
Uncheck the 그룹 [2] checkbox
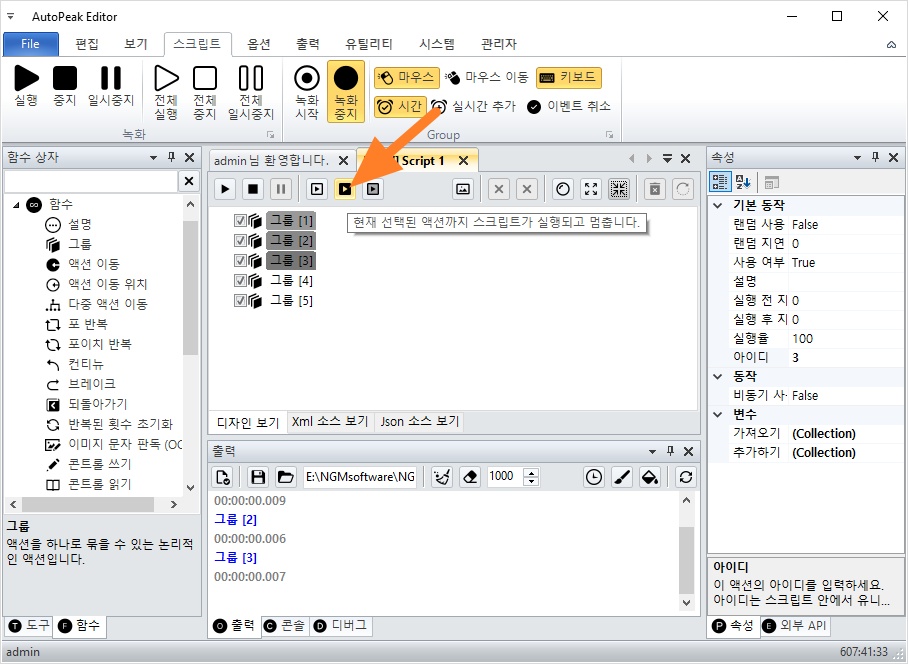(240, 240)
